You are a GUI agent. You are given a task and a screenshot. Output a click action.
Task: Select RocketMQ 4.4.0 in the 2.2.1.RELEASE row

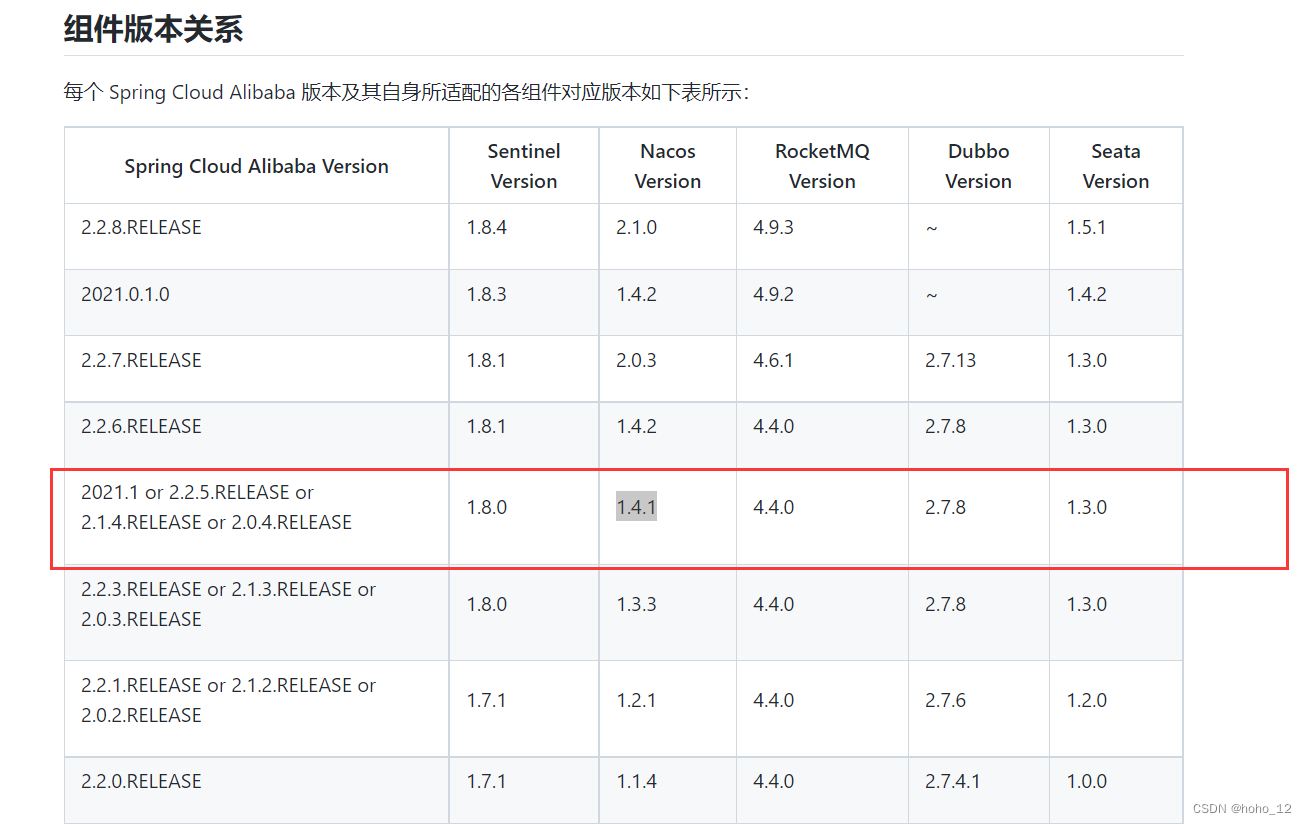coord(822,708)
